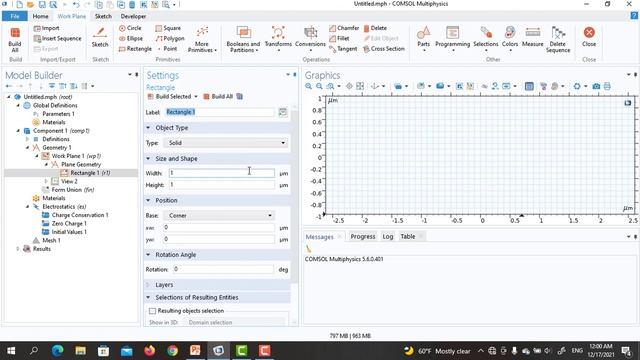
Task: Click the Rotation input field
Action: 223,269
